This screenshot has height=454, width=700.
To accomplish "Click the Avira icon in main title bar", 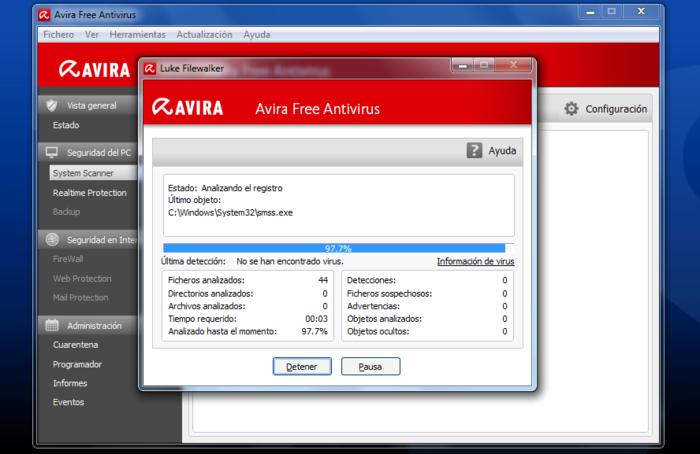I will pyautogui.click(x=44, y=15).
